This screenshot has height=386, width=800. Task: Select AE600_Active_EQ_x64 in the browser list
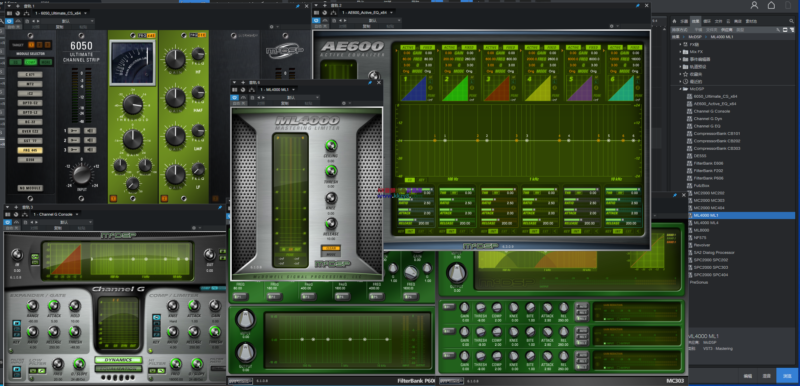pyautogui.click(x=715, y=104)
